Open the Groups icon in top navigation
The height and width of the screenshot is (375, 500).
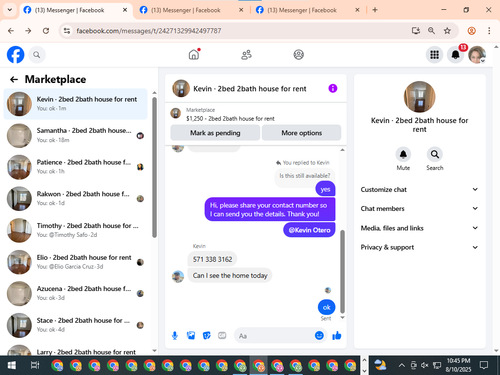[x=299, y=55]
